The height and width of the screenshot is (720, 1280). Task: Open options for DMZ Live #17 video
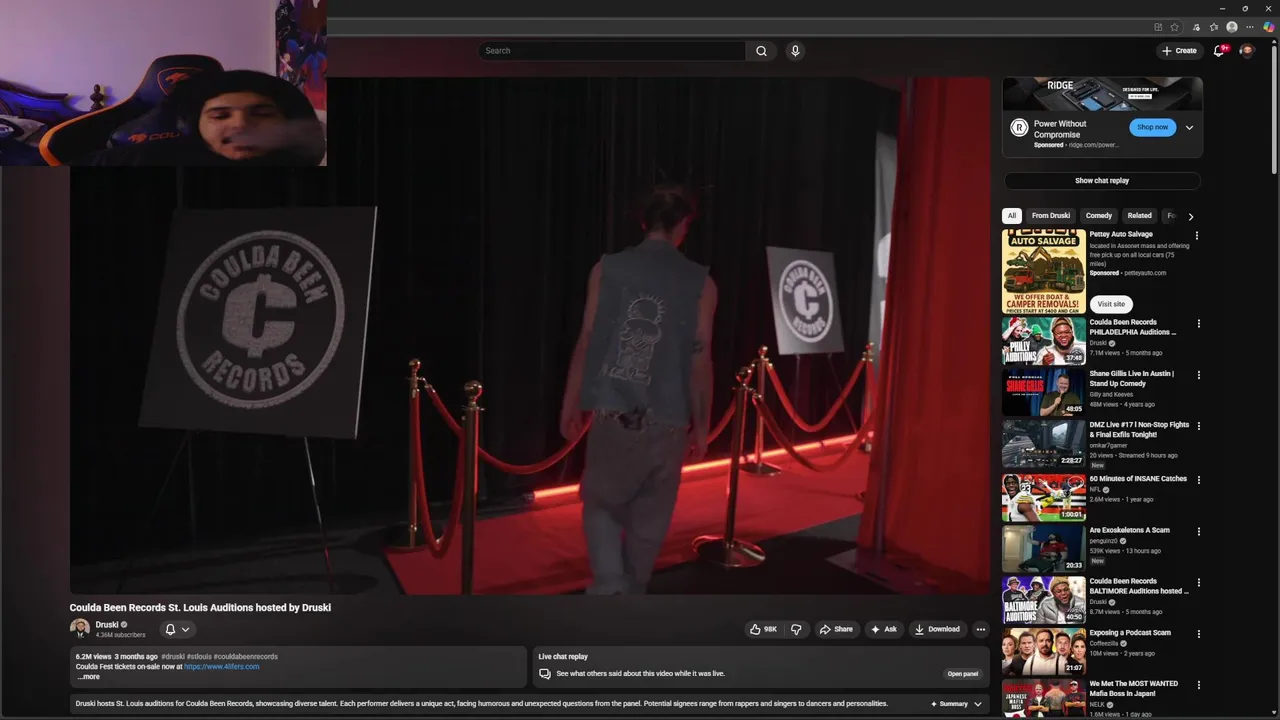click(x=1198, y=427)
